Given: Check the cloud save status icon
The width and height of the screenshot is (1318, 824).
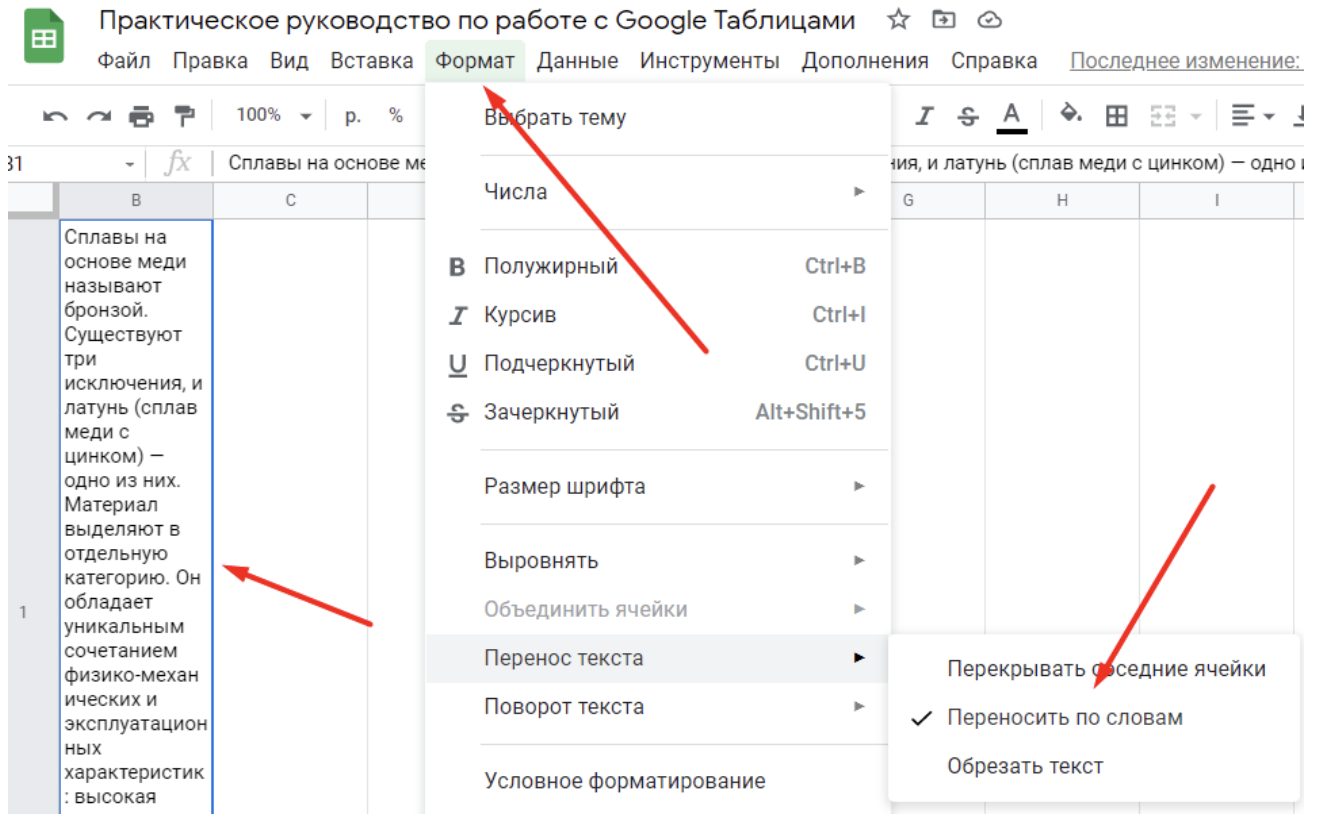Looking at the screenshot, I should pos(989,20).
